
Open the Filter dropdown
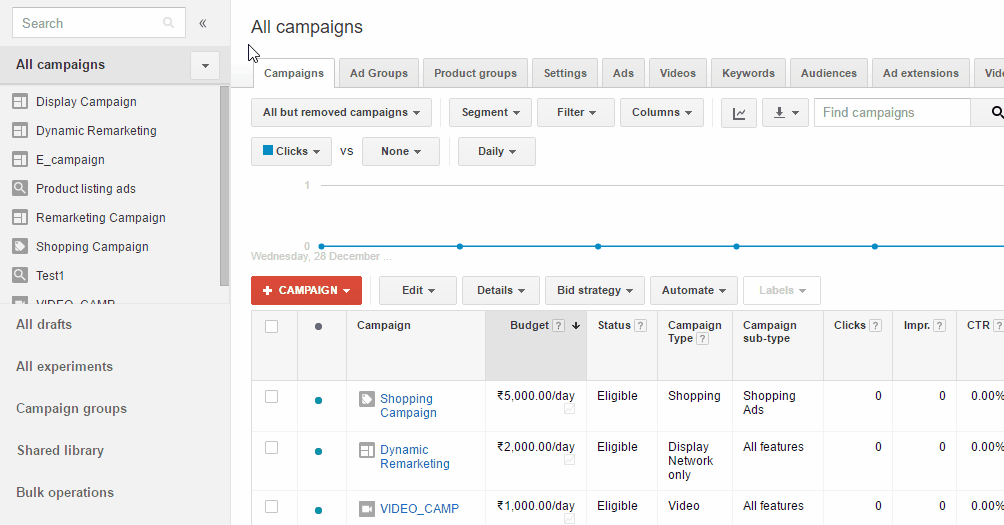point(576,113)
